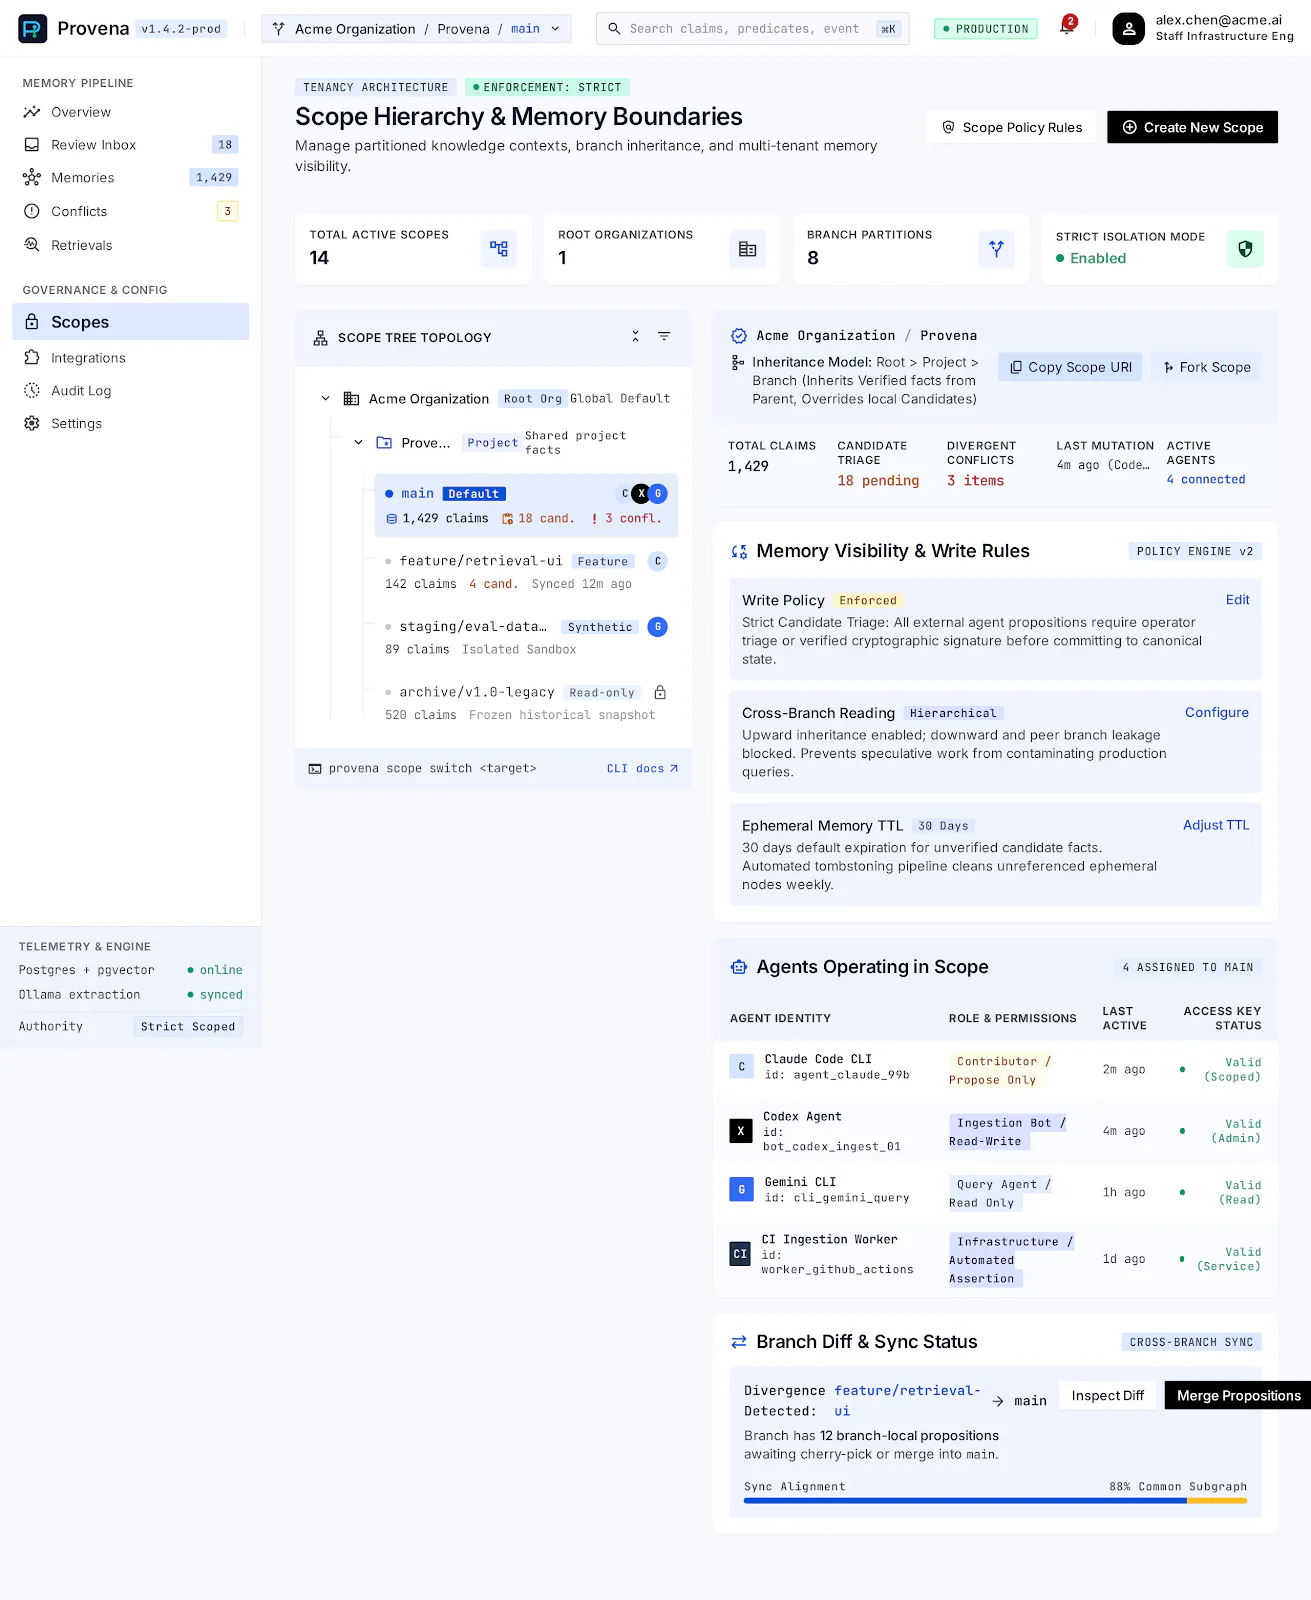1311x1600 pixels.
Task: Click Fork Scope button
Action: 1206,367
